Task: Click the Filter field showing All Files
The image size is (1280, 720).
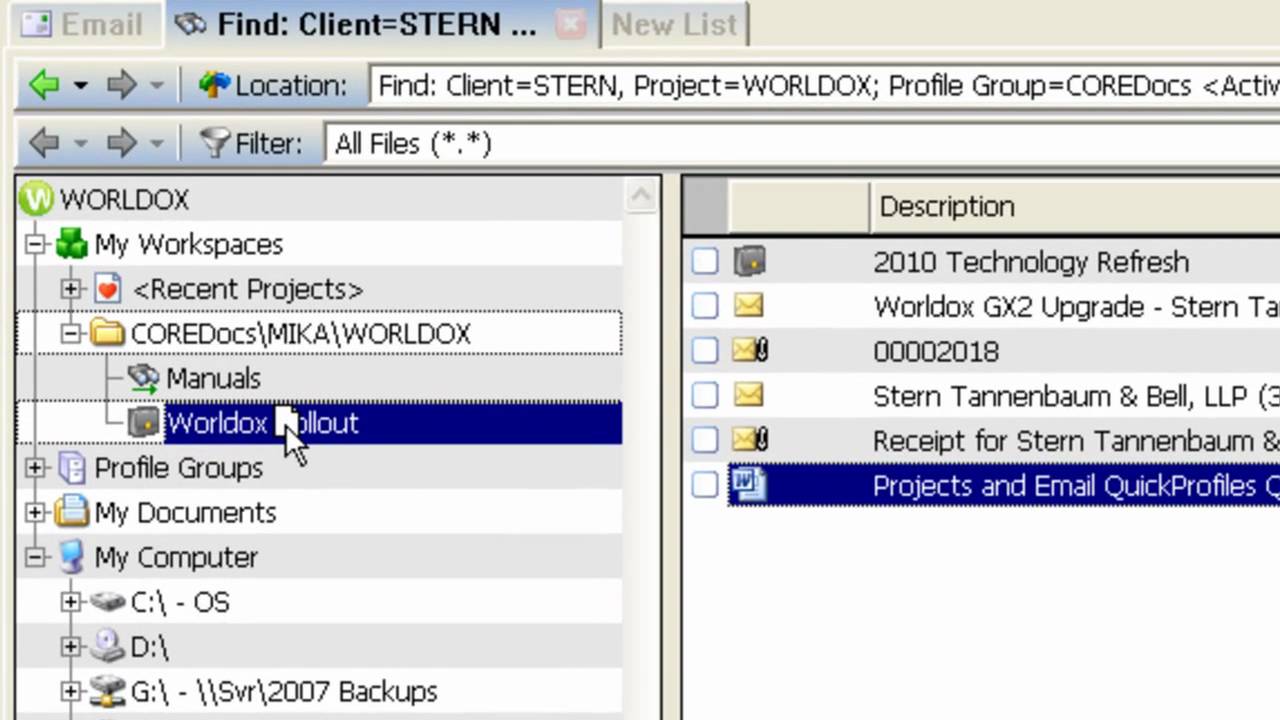Action: coord(802,143)
